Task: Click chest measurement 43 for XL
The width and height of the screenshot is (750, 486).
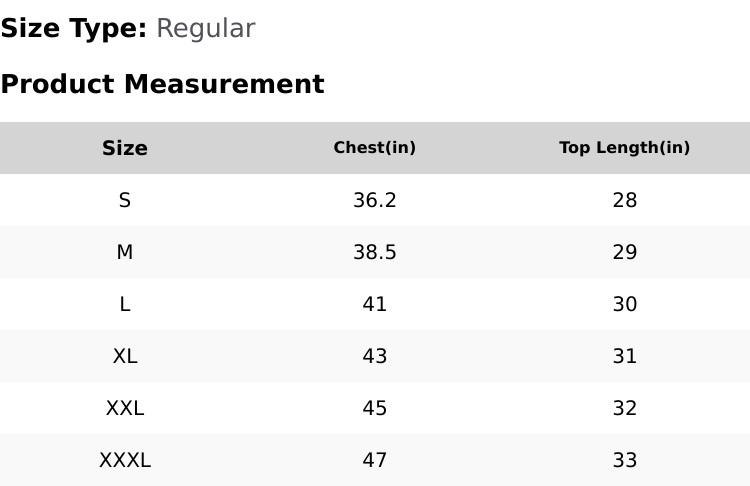Action: pyautogui.click(x=375, y=356)
